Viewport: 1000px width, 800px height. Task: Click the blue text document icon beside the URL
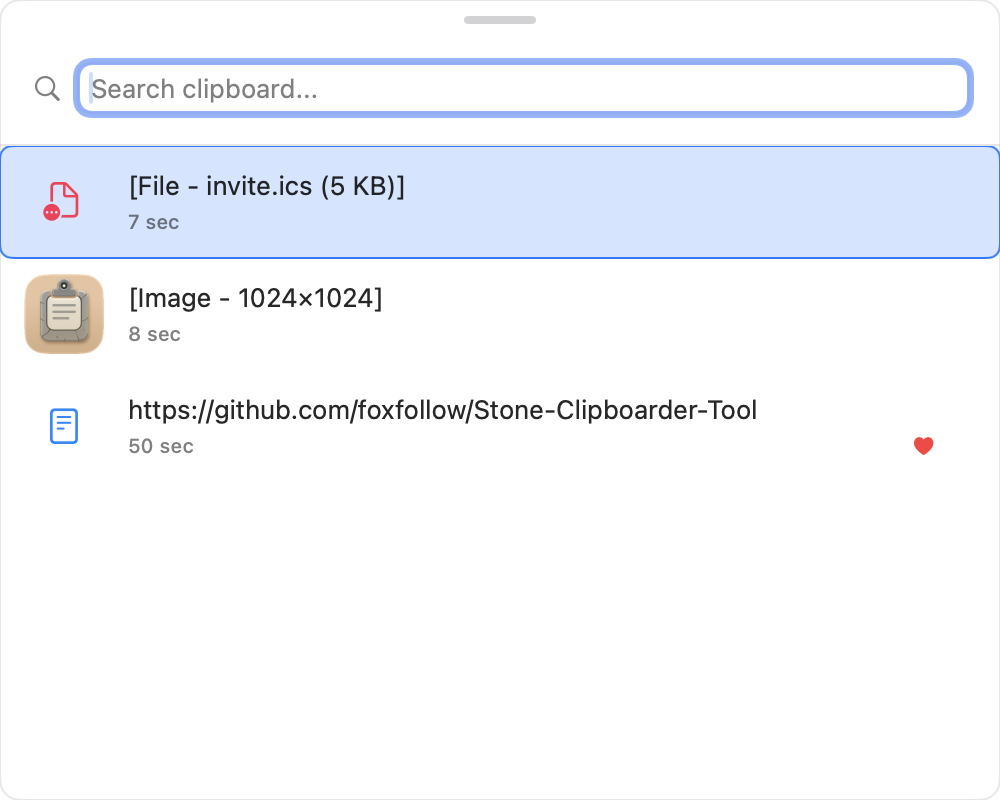tap(63, 425)
